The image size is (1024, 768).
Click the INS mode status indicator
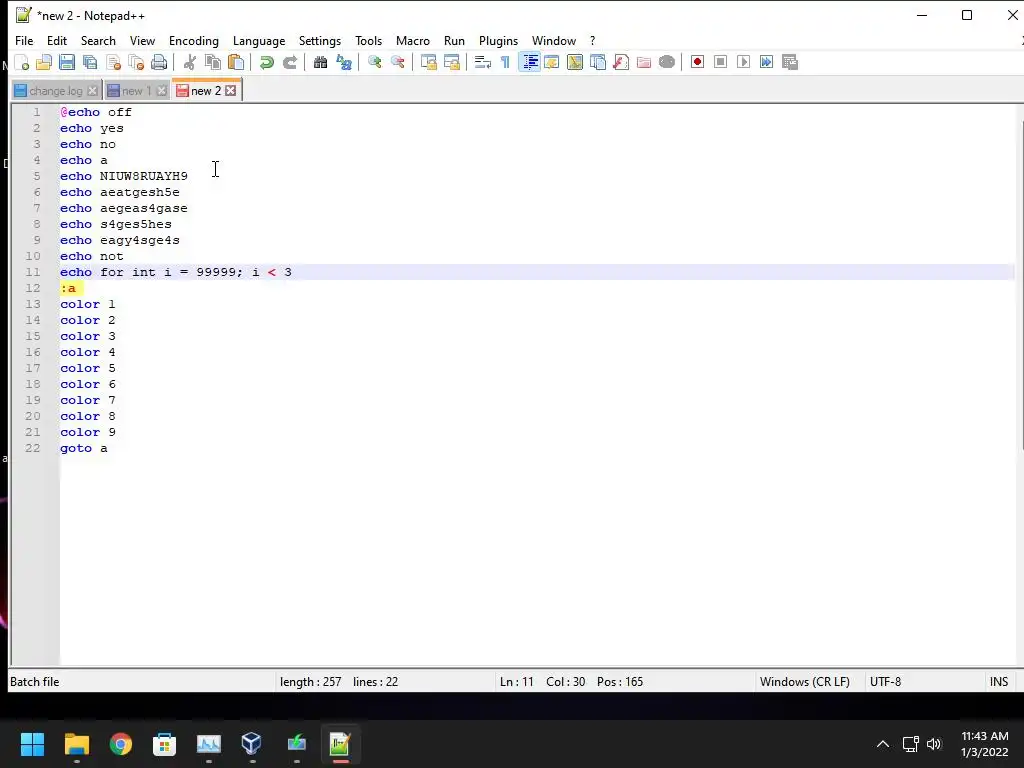(999, 682)
